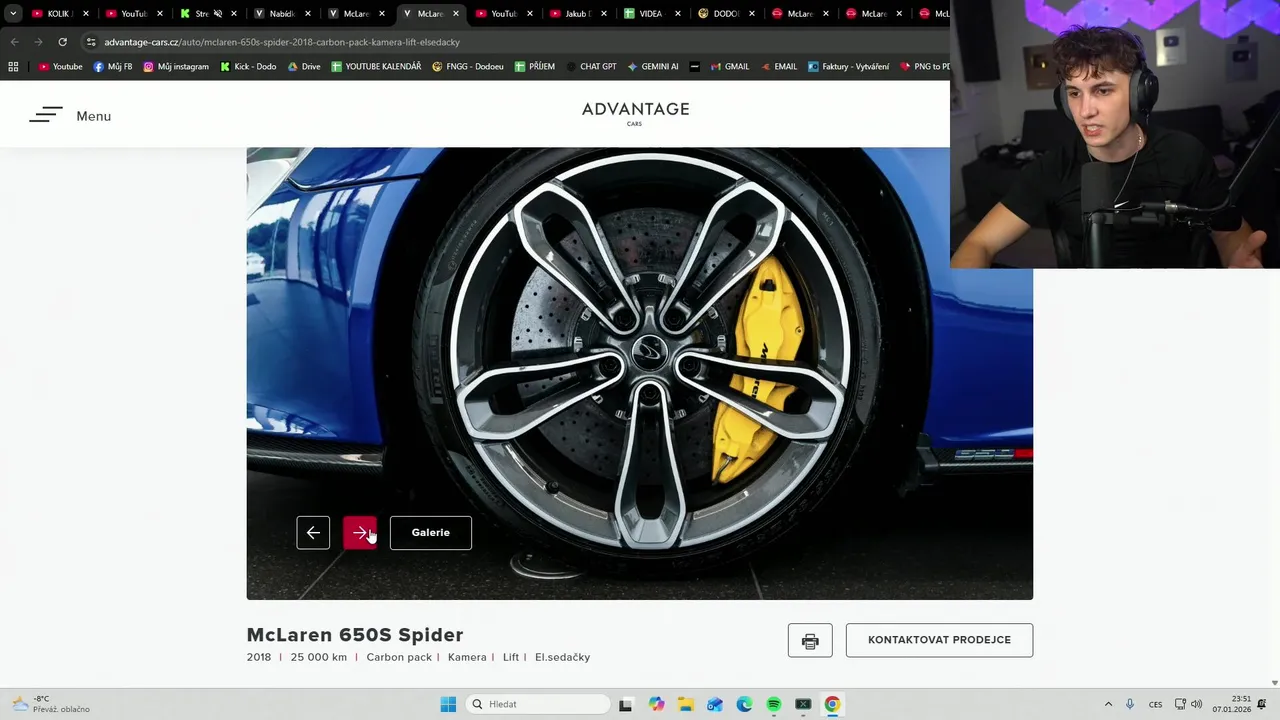The height and width of the screenshot is (720, 1280).
Task: Reload the page
Action: 62,42
